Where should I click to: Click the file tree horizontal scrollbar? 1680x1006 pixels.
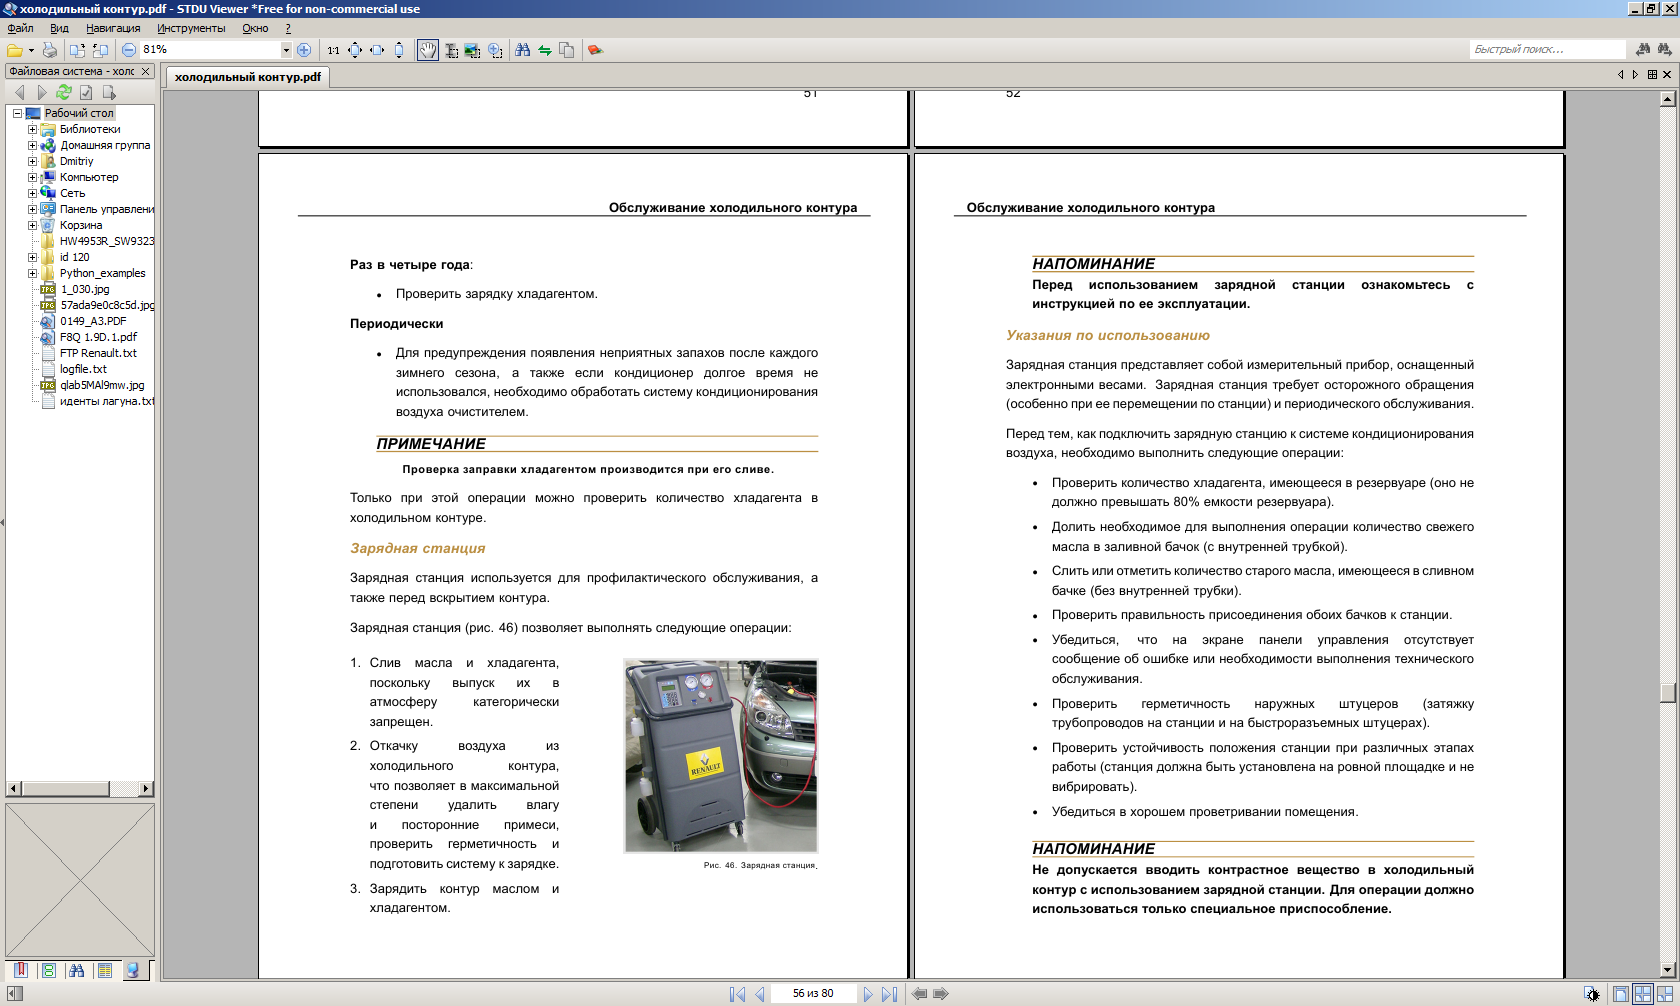[80, 788]
